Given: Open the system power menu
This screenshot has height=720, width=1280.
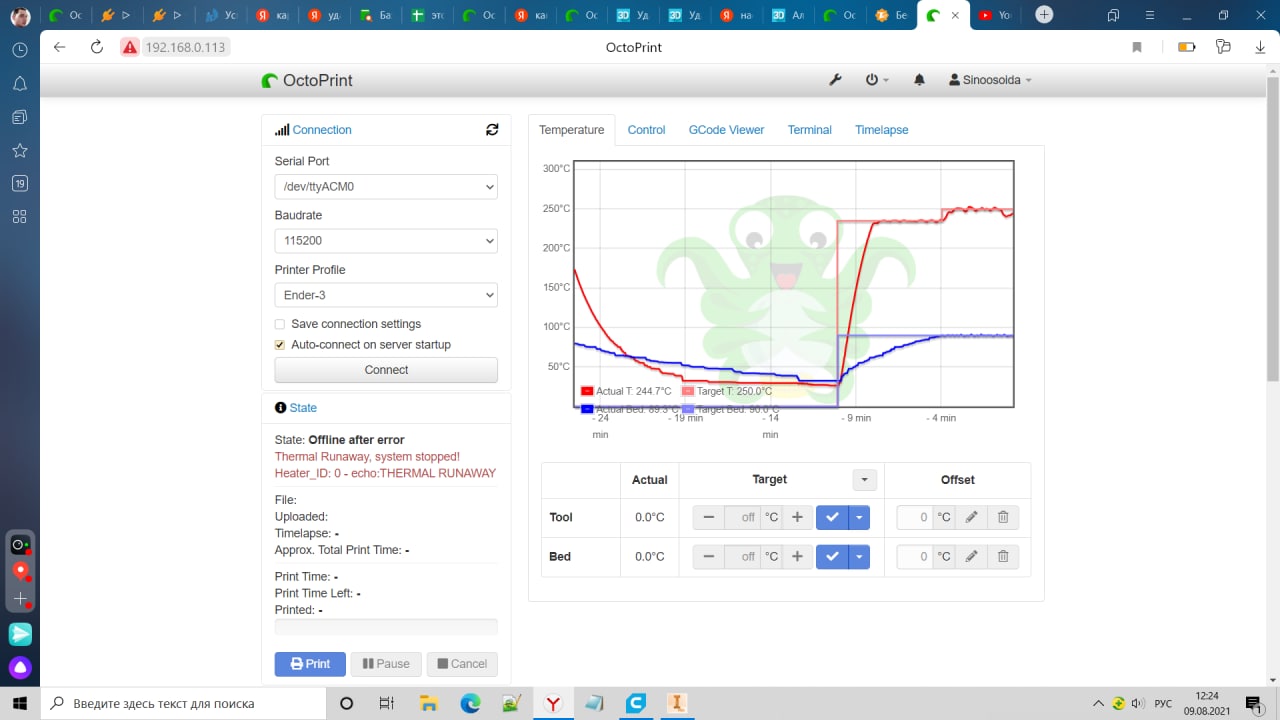Looking at the screenshot, I should pyautogui.click(x=877, y=80).
